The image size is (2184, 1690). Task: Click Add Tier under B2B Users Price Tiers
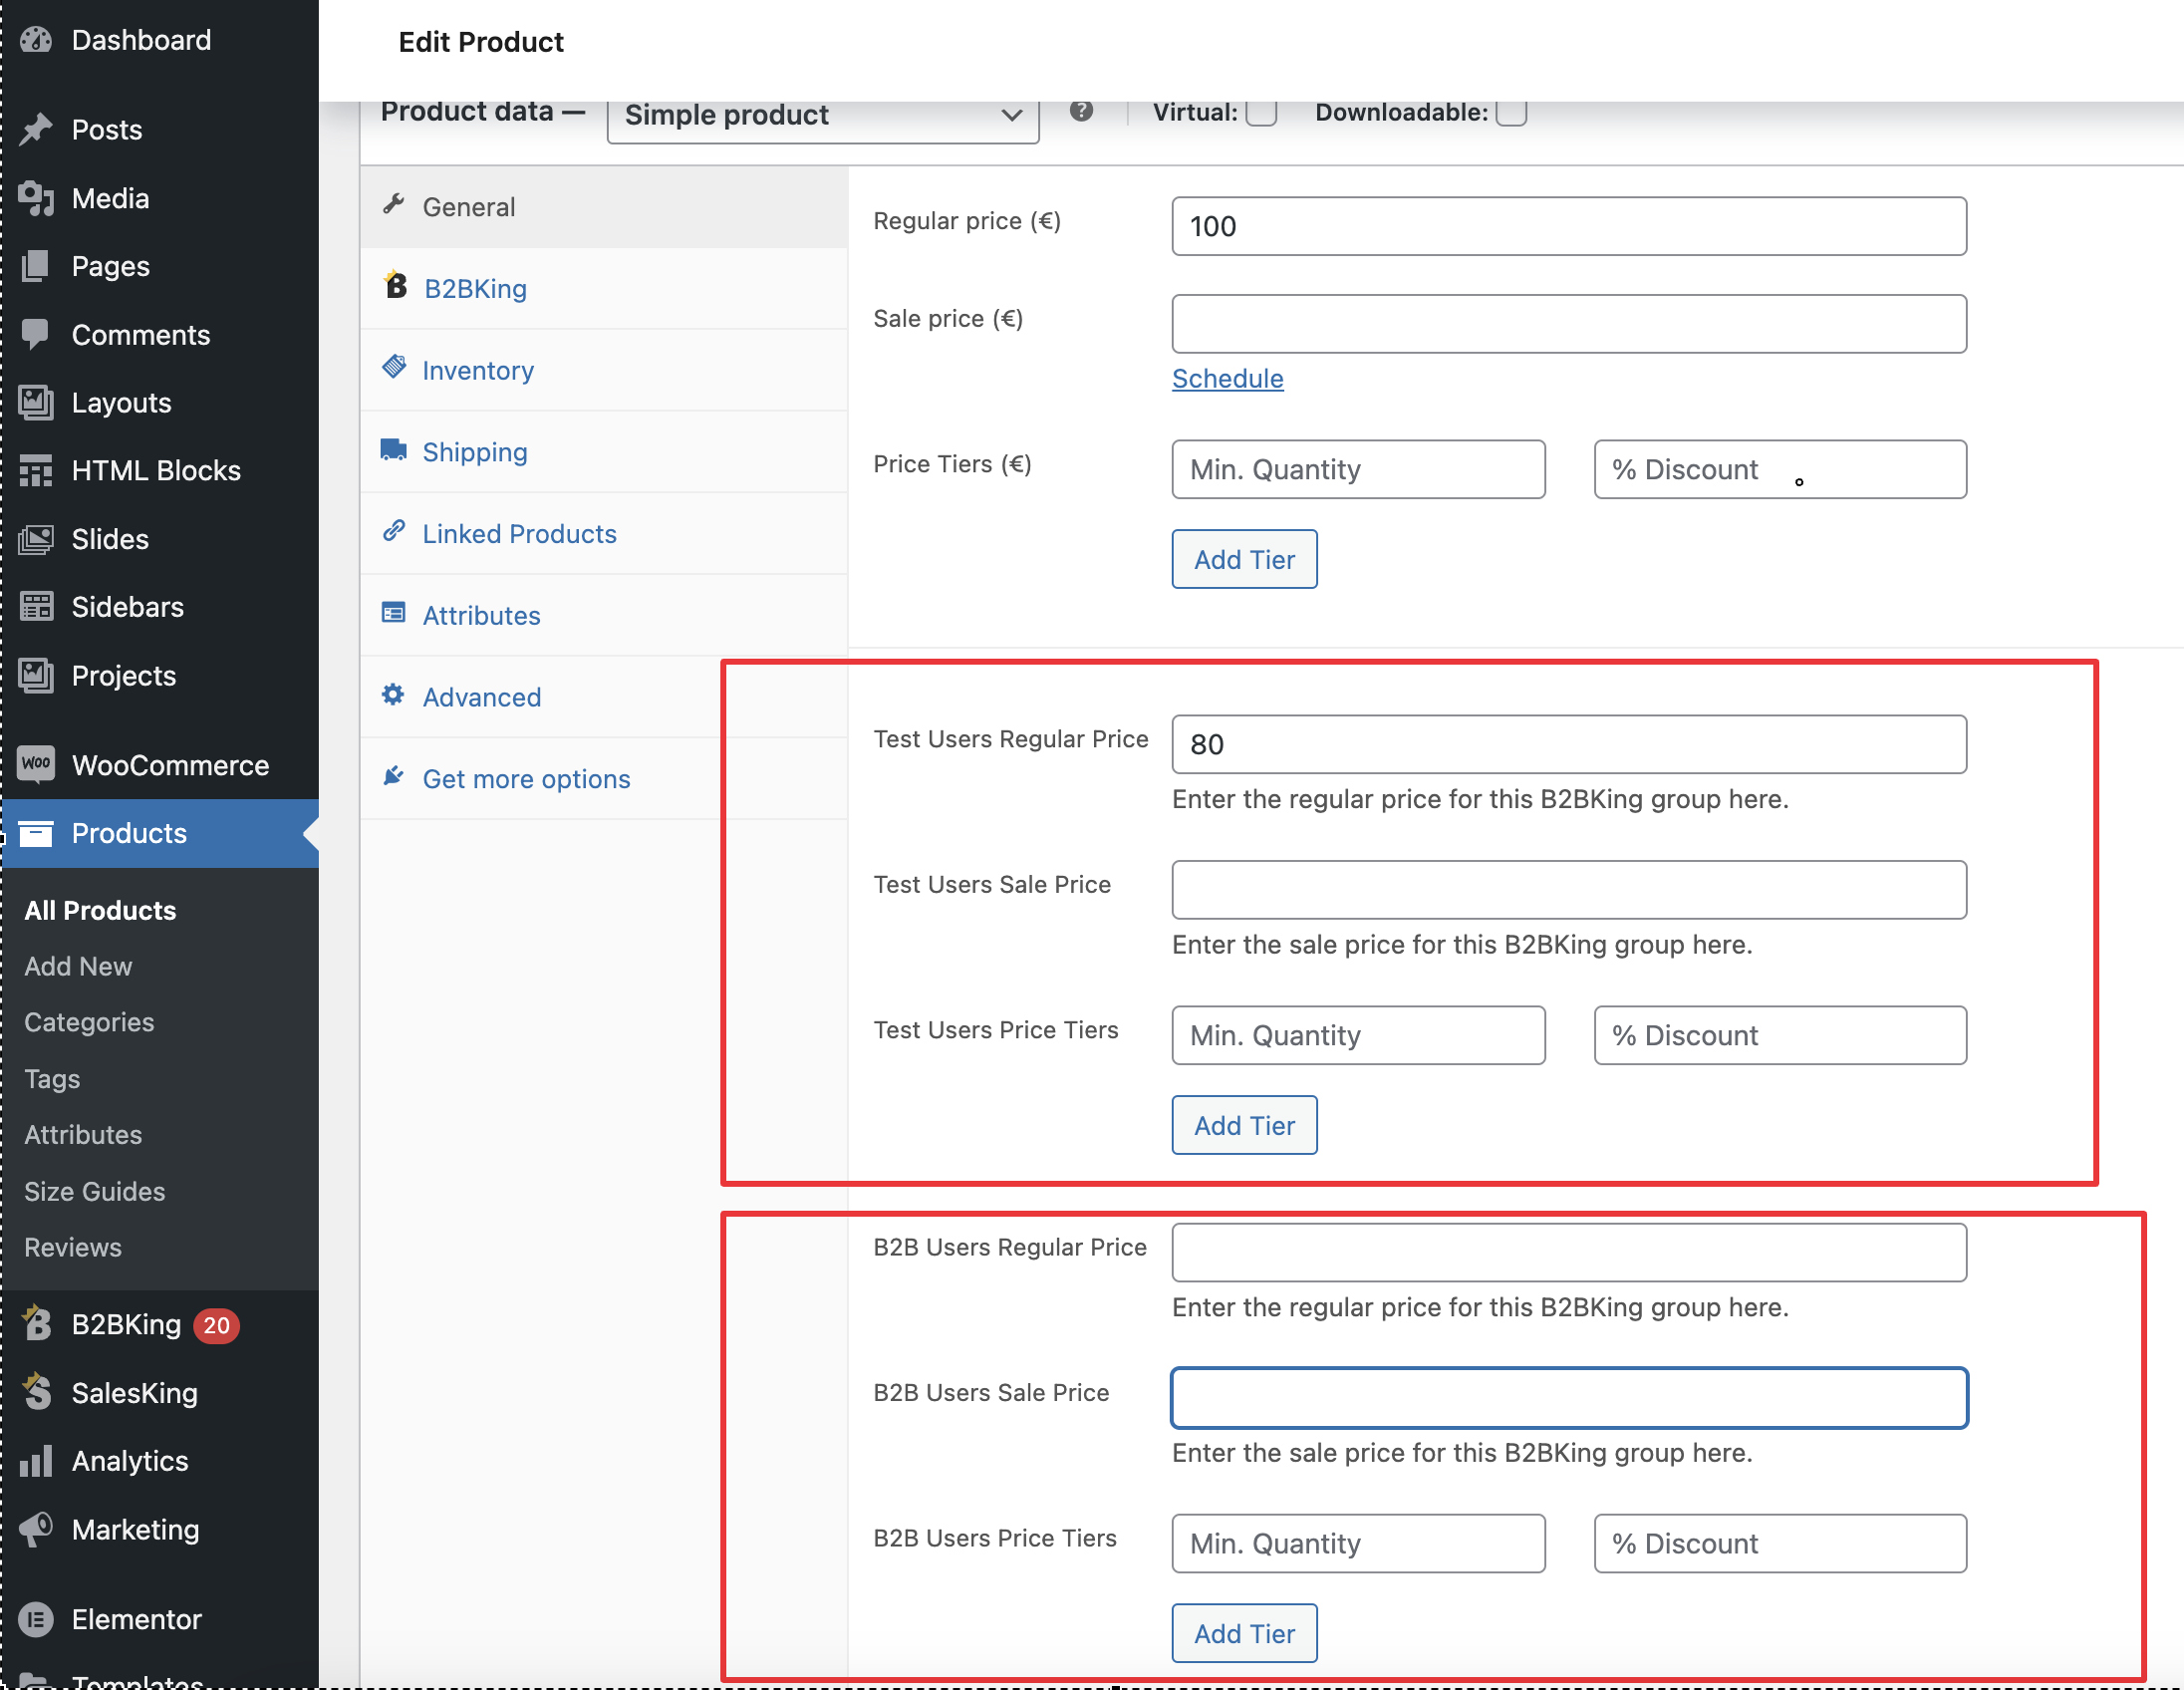tap(1244, 1633)
